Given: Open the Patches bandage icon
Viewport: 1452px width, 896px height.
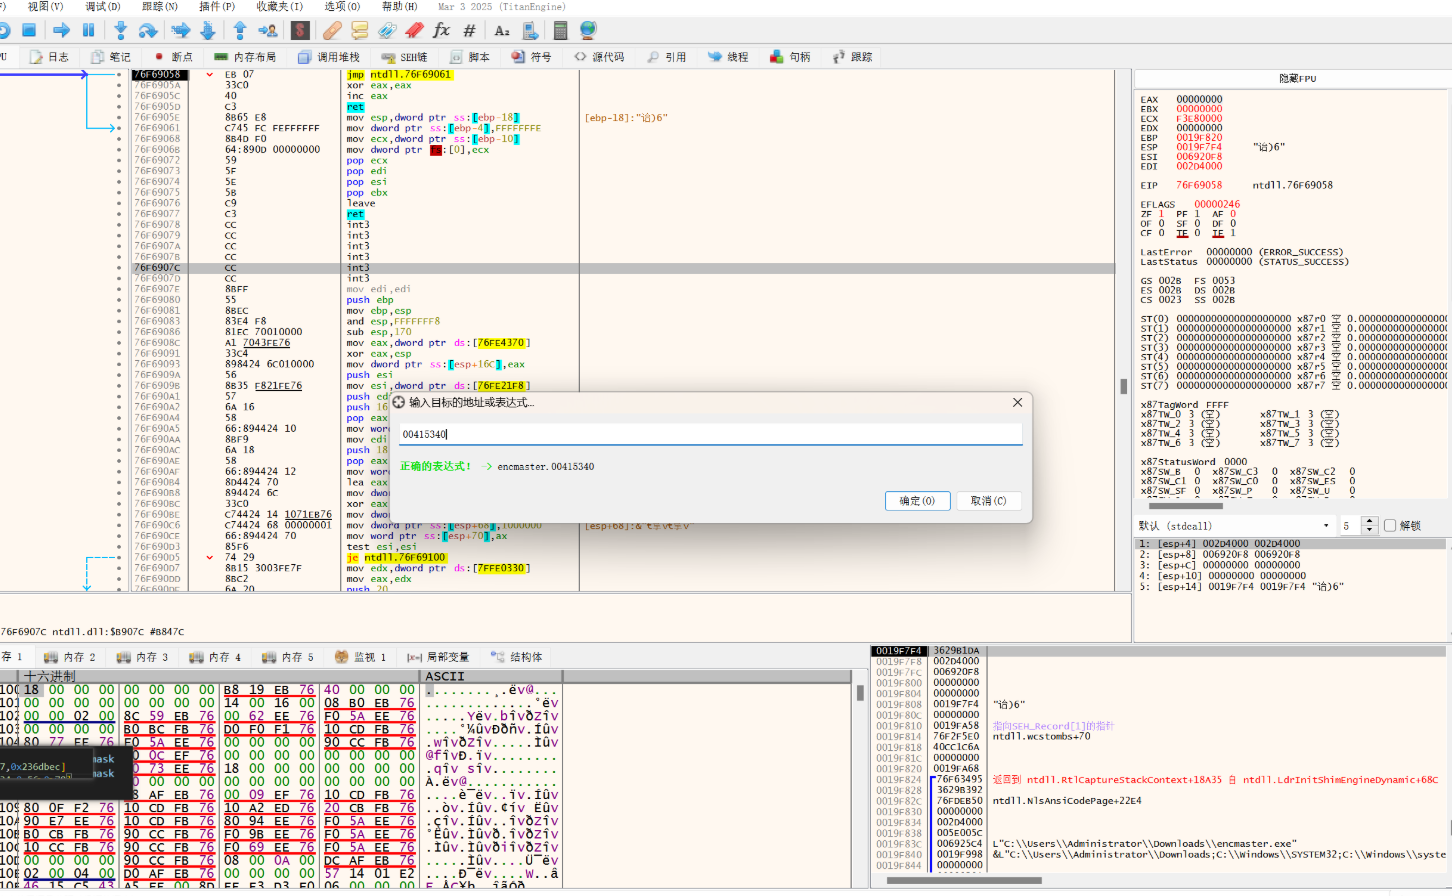Looking at the screenshot, I should tap(333, 30).
